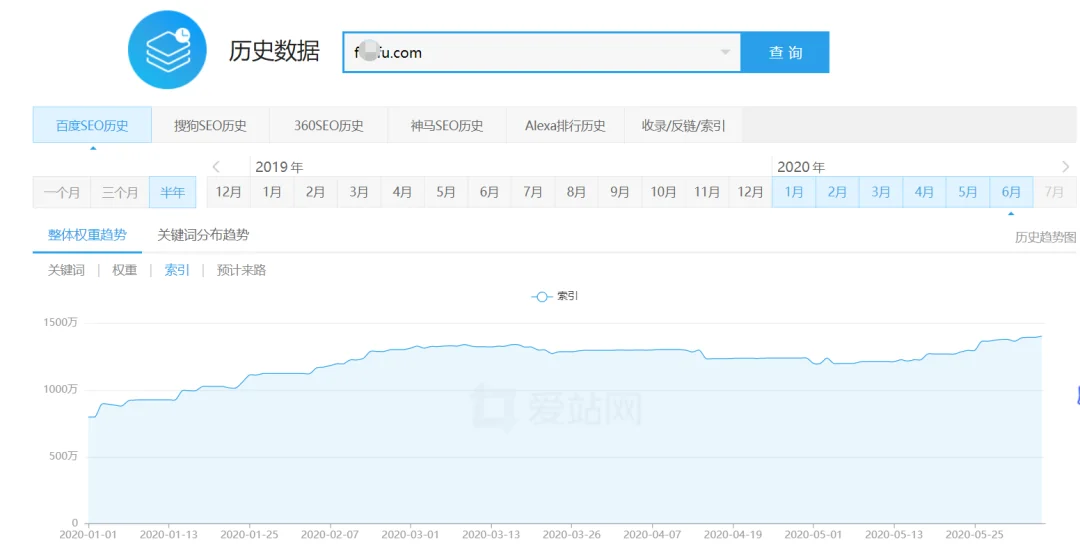The width and height of the screenshot is (1080, 555).
Task: Select 8月 on the month timeline
Action: [x=576, y=192]
